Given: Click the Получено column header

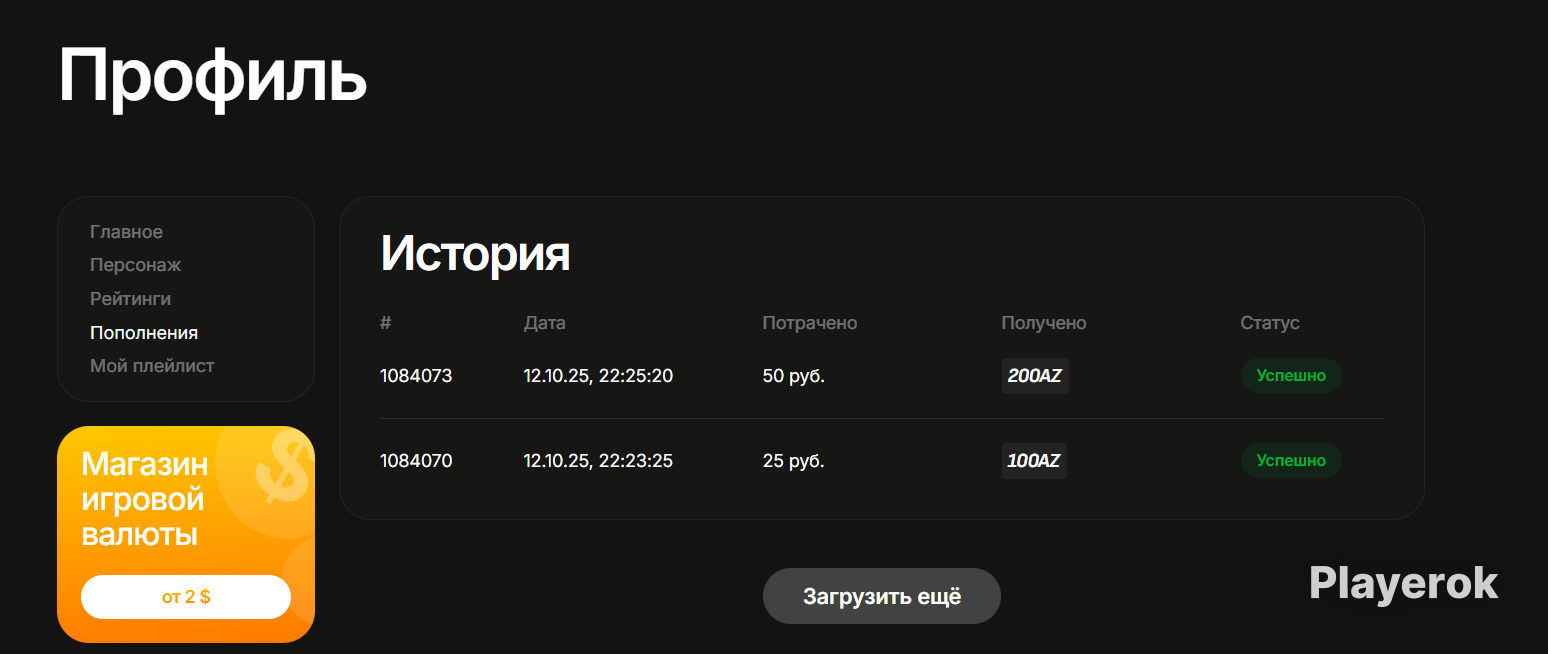Looking at the screenshot, I should pyautogui.click(x=1044, y=323).
